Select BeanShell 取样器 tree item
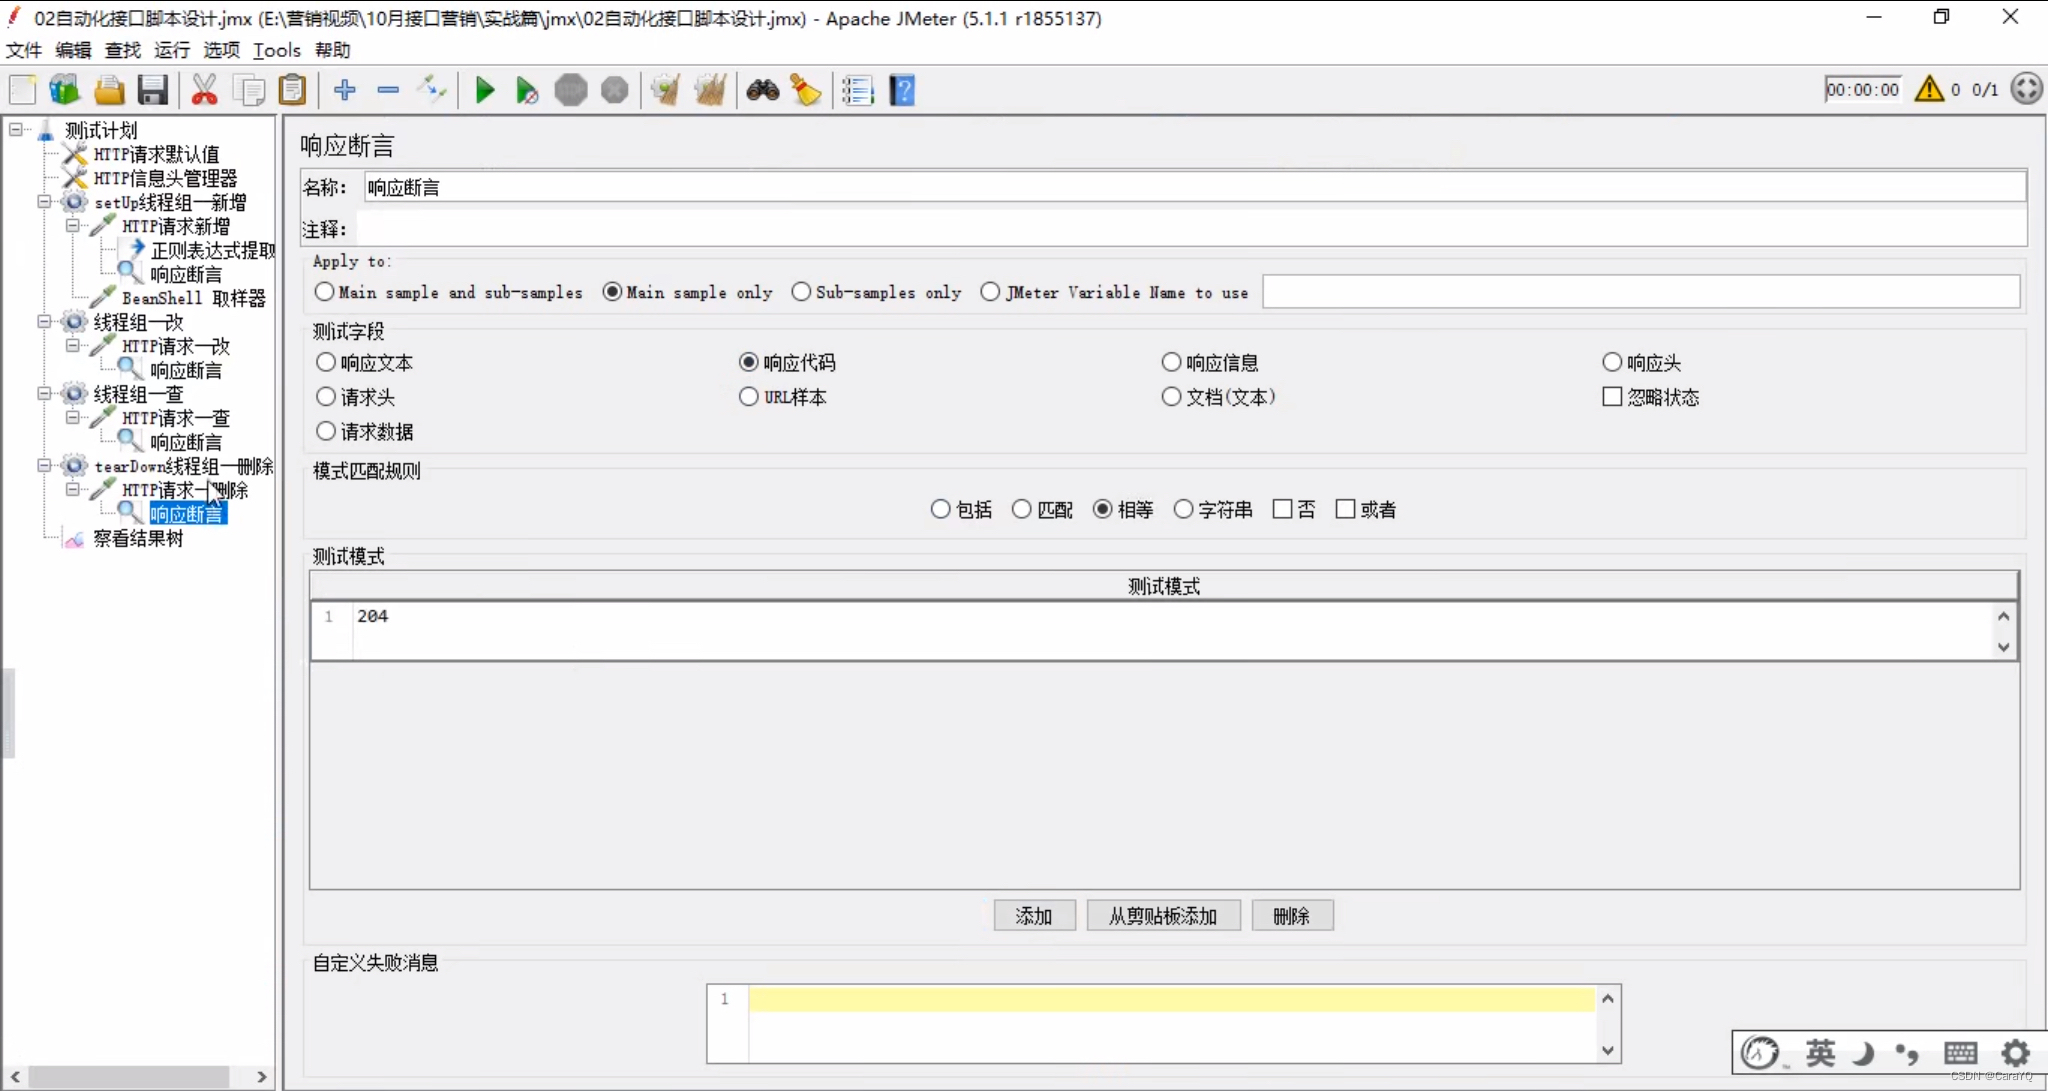This screenshot has width=2048, height=1091. pos(194,298)
